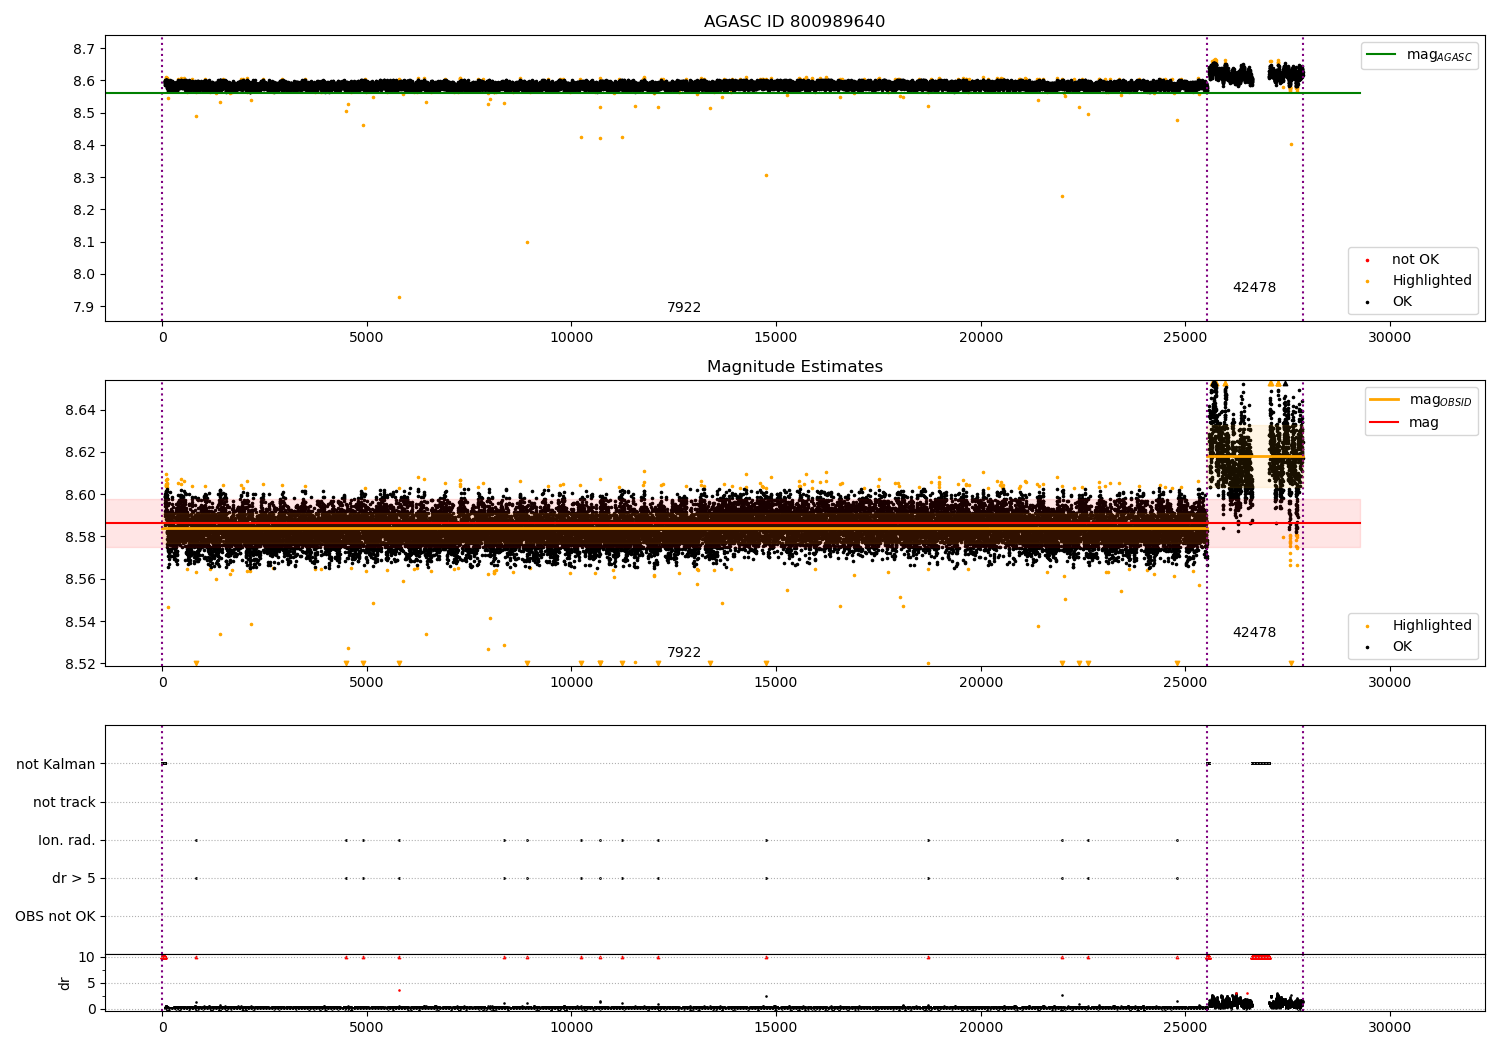
Task: Click the '8.7' y-axis tick in top plot
Action: [83, 49]
